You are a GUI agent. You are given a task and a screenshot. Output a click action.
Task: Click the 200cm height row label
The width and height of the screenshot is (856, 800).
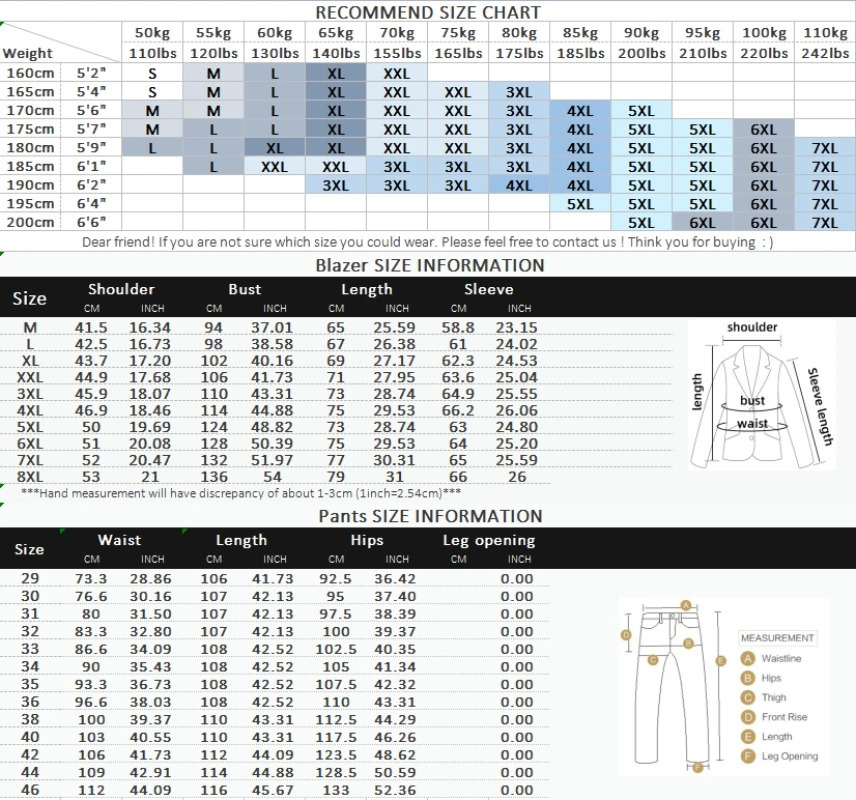28,222
